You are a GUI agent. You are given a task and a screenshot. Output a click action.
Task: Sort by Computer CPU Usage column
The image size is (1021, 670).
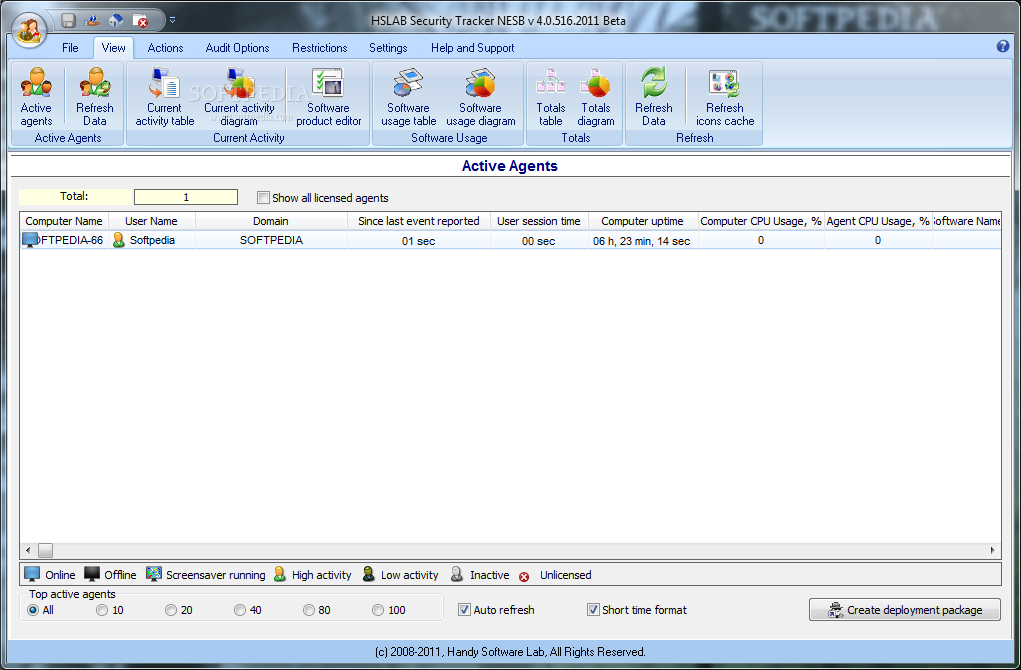pyautogui.click(x=761, y=221)
